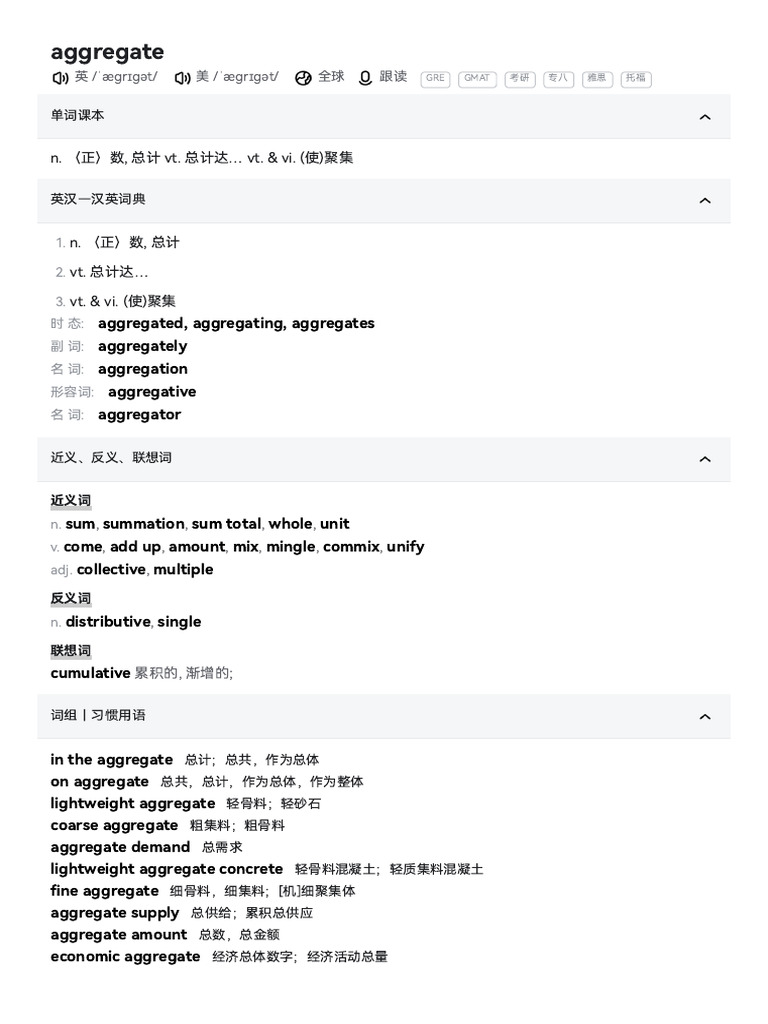This screenshot has height=1024, width=768.
Task: Open the derived word aggregation
Action: click(142, 369)
